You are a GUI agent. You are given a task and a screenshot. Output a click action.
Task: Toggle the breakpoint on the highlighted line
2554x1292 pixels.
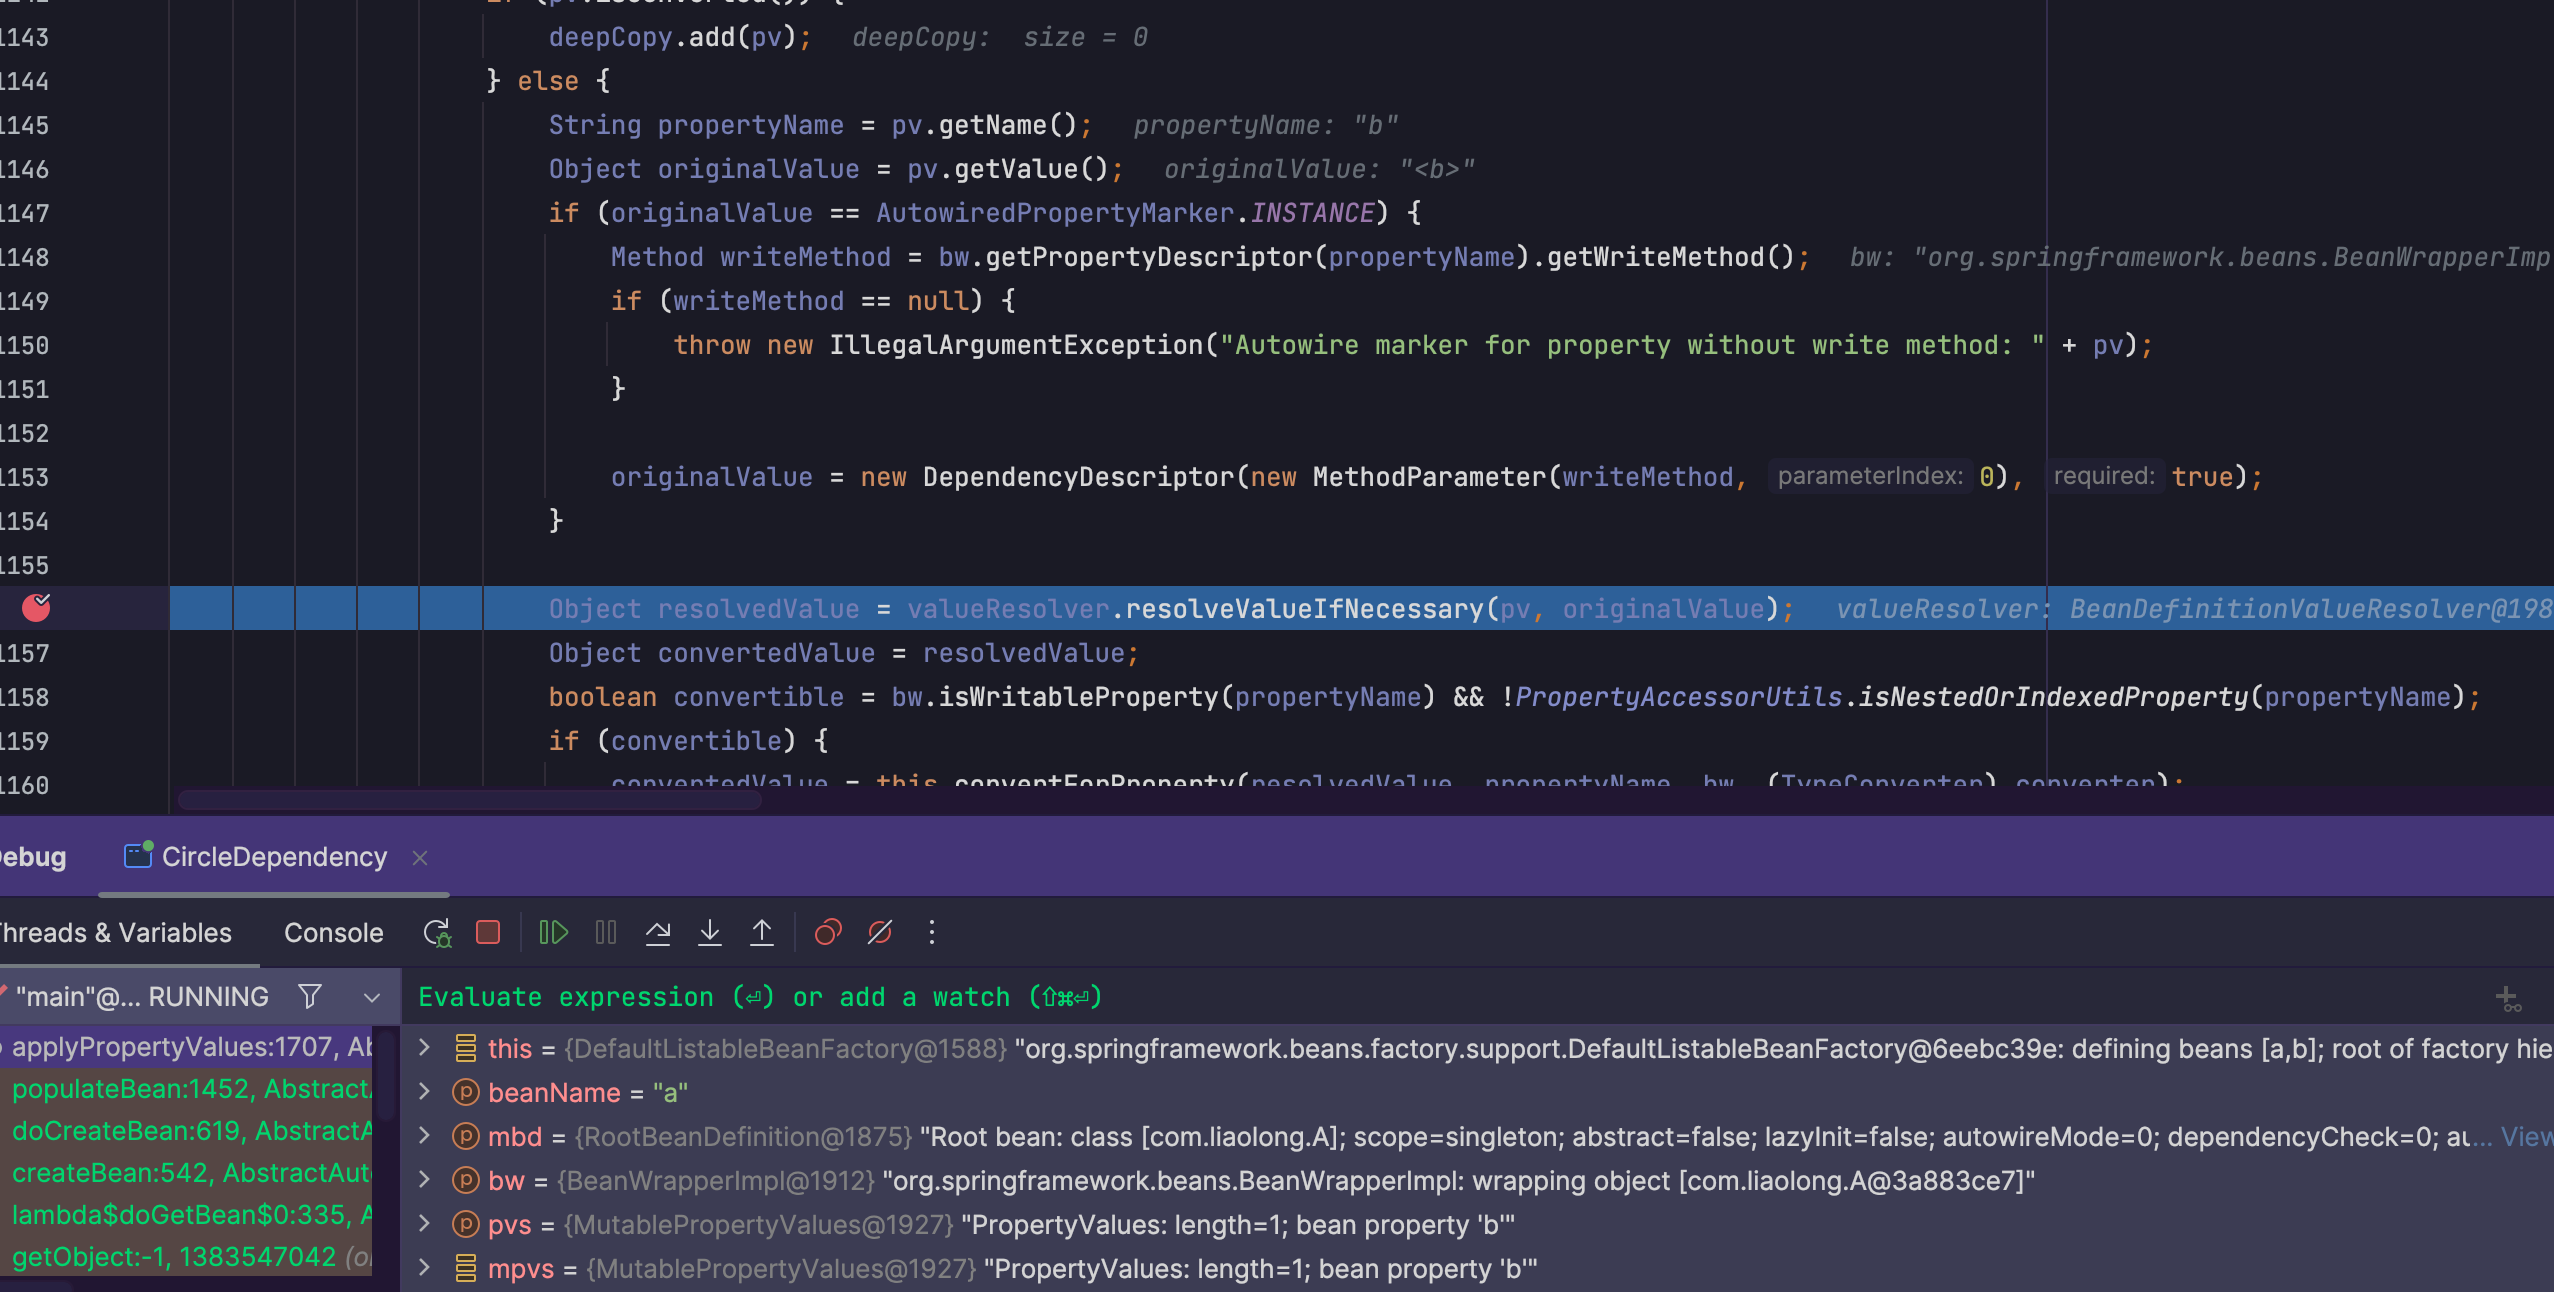click(x=36, y=608)
